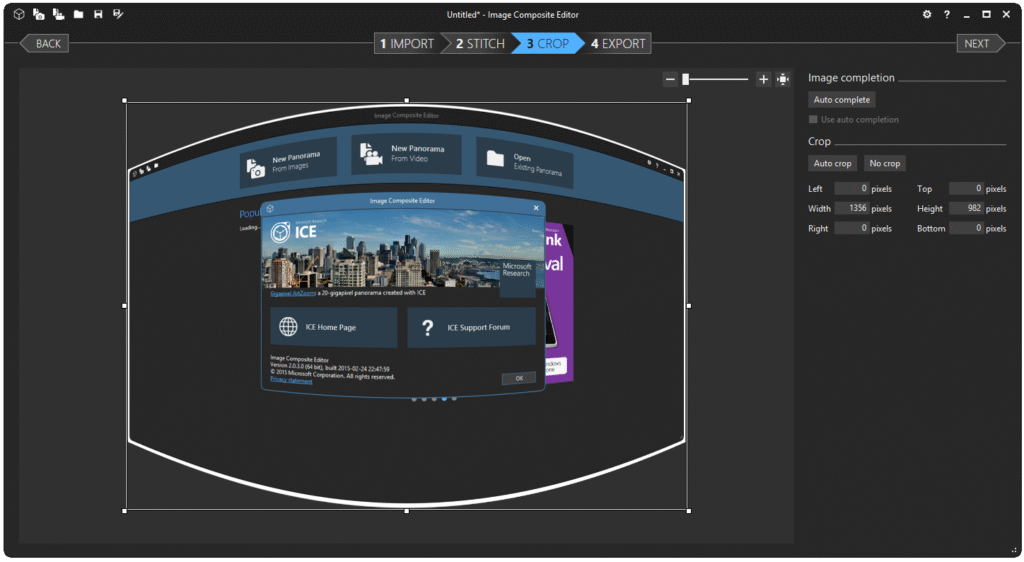Click the top-left crop handle
The width and height of the screenshot is (1024, 562).
tap(125, 101)
